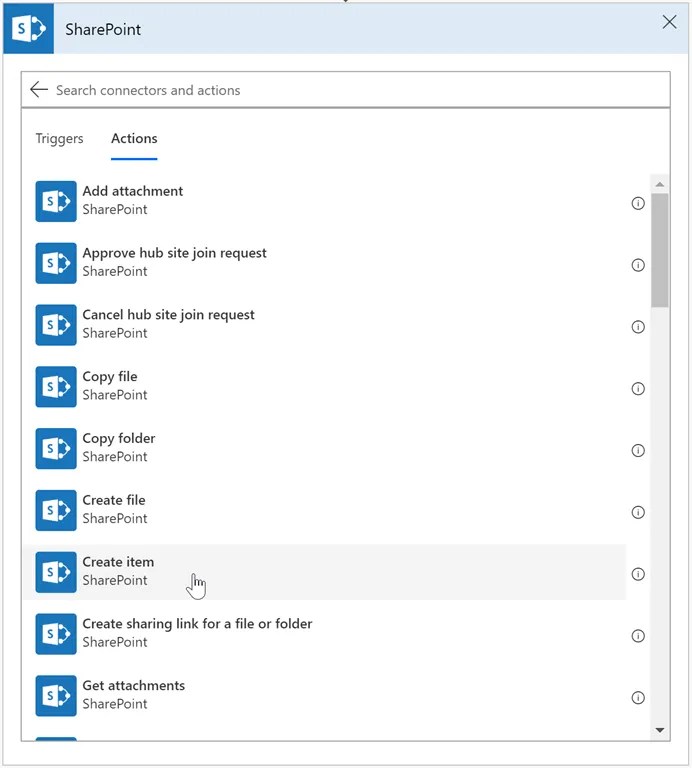The image size is (692, 768).
Task: Choose Cancel hub site join request action
Action: tap(324, 325)
